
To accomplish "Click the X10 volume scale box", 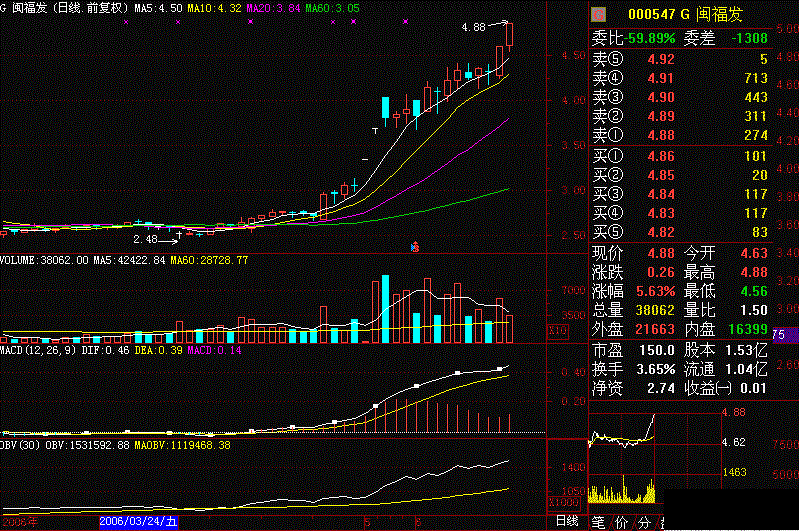I will 558,330.
